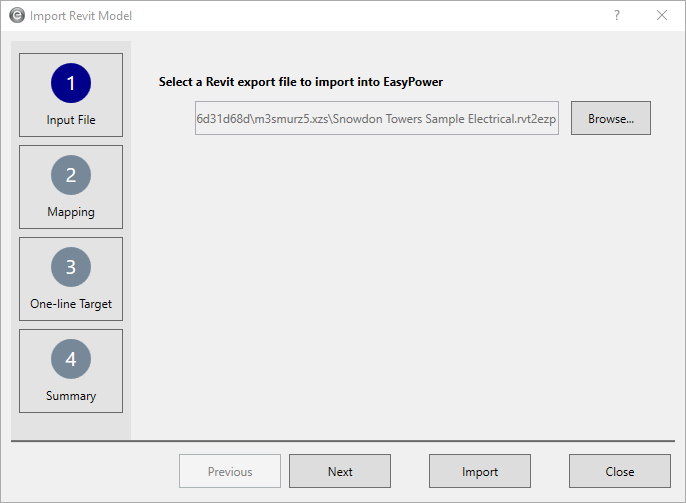This screenshot has width=686, height=503.
Task: Click the grayed-out Previous button
Action: [x=230, y=472]
